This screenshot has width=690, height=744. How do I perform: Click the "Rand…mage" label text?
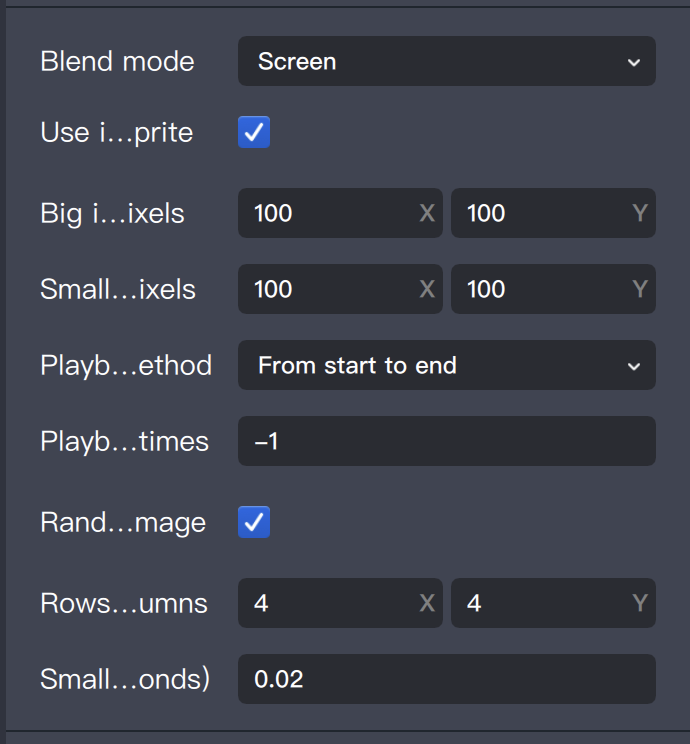click(123, 522)
